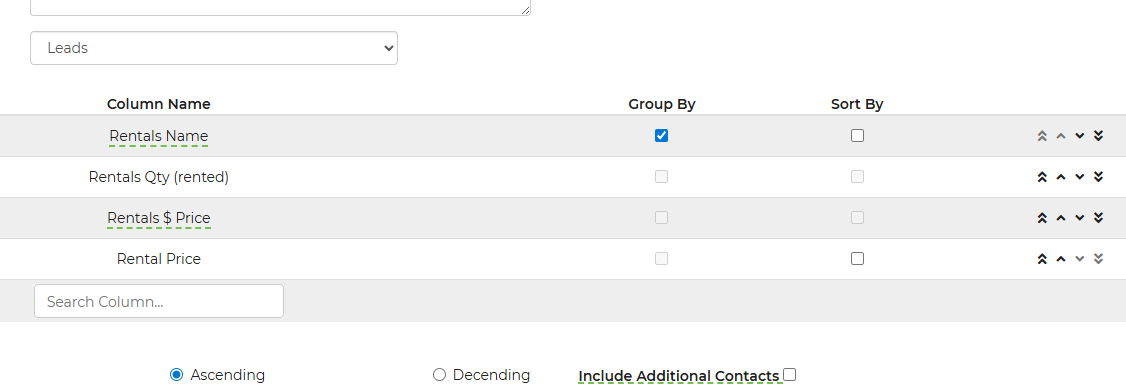Move Rentals $ Price row to bottom
Image resolution: width=1126 pixels, height=387 pixels.
(1098, 218)
